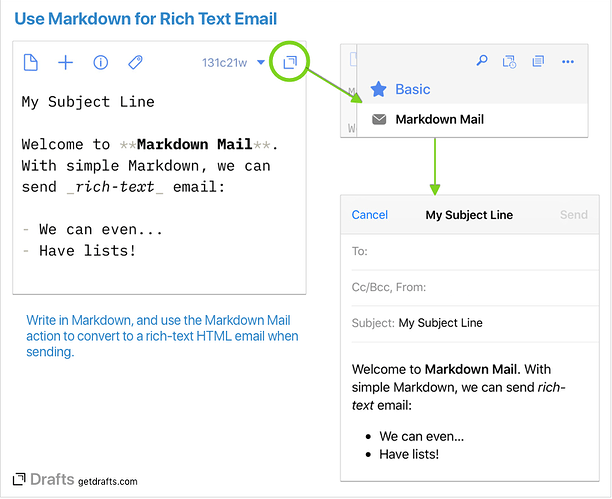This screenshot has height=499, width=612.
Task: Open the action log clock icon
Action: coord(509,61)
